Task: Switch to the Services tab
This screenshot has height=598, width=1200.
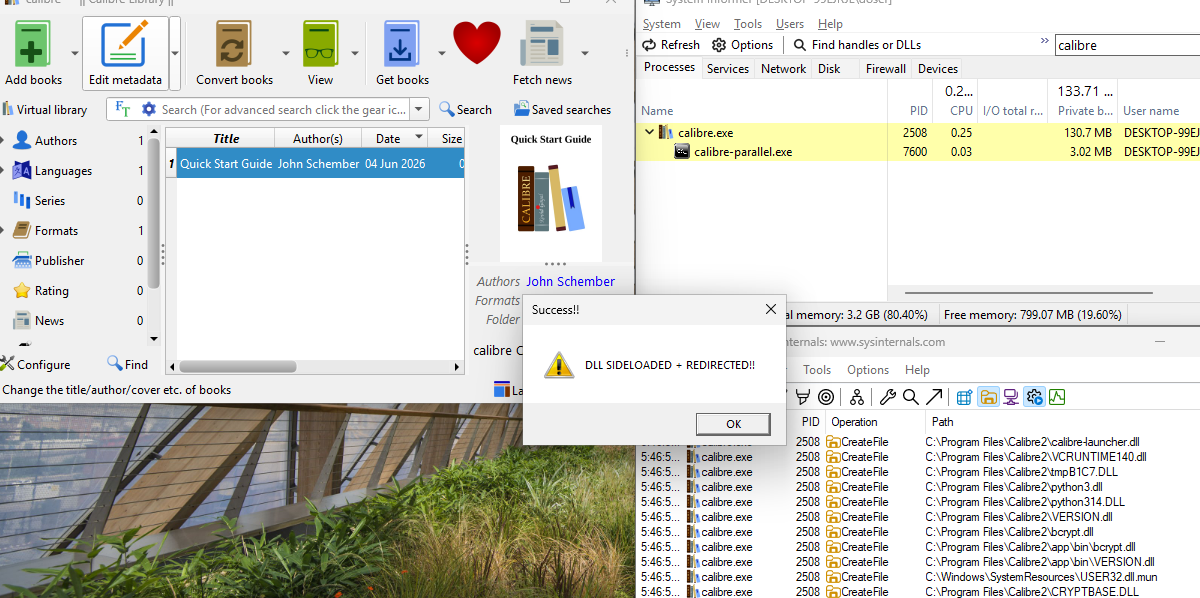Action: tap(728, 68)
